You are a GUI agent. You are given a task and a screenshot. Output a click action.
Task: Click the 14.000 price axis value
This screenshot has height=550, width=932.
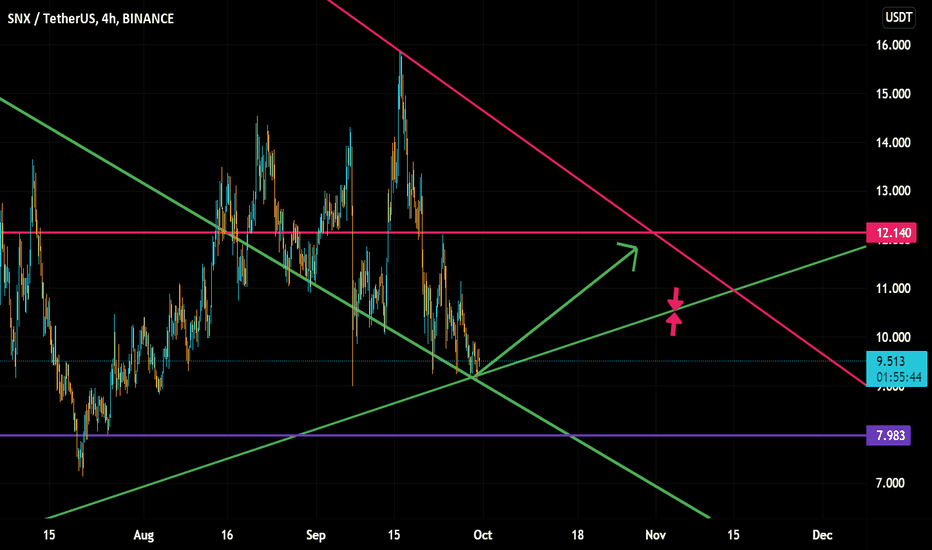893,143
